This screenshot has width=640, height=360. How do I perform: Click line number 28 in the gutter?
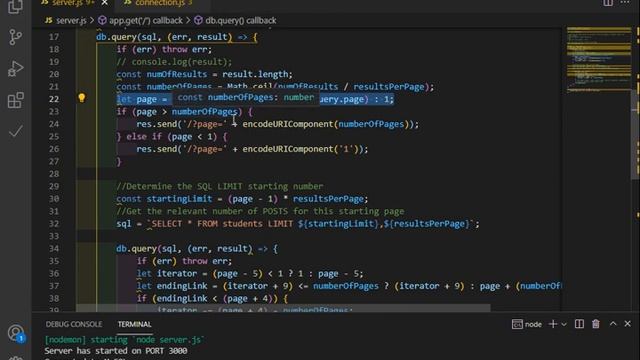click(x=54, y=174)
